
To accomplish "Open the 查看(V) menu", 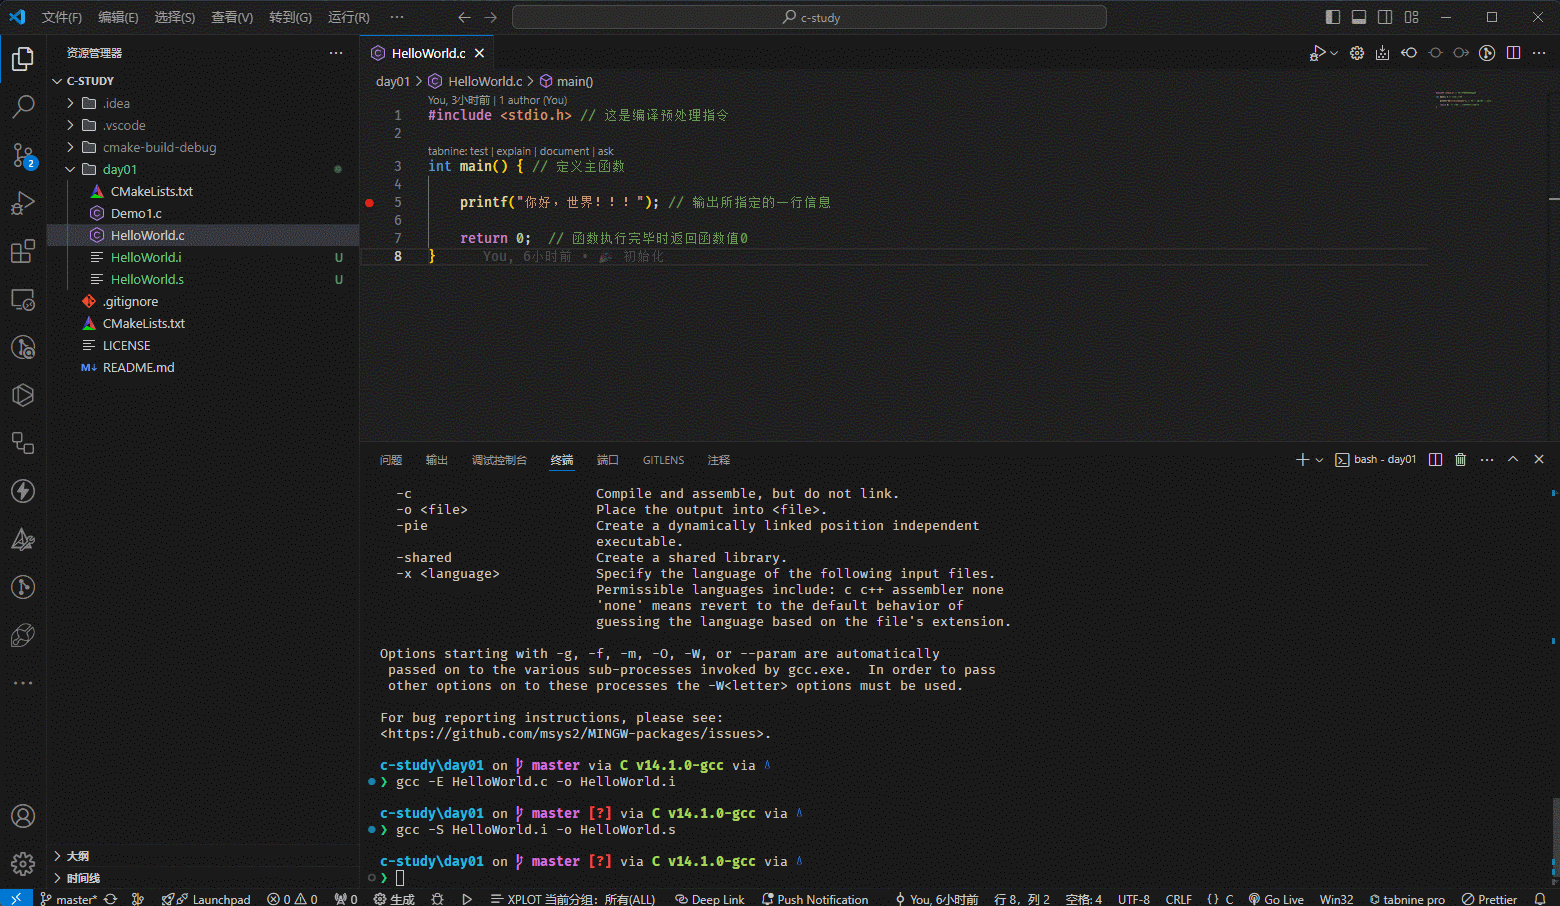I will [x=232, y=17].
